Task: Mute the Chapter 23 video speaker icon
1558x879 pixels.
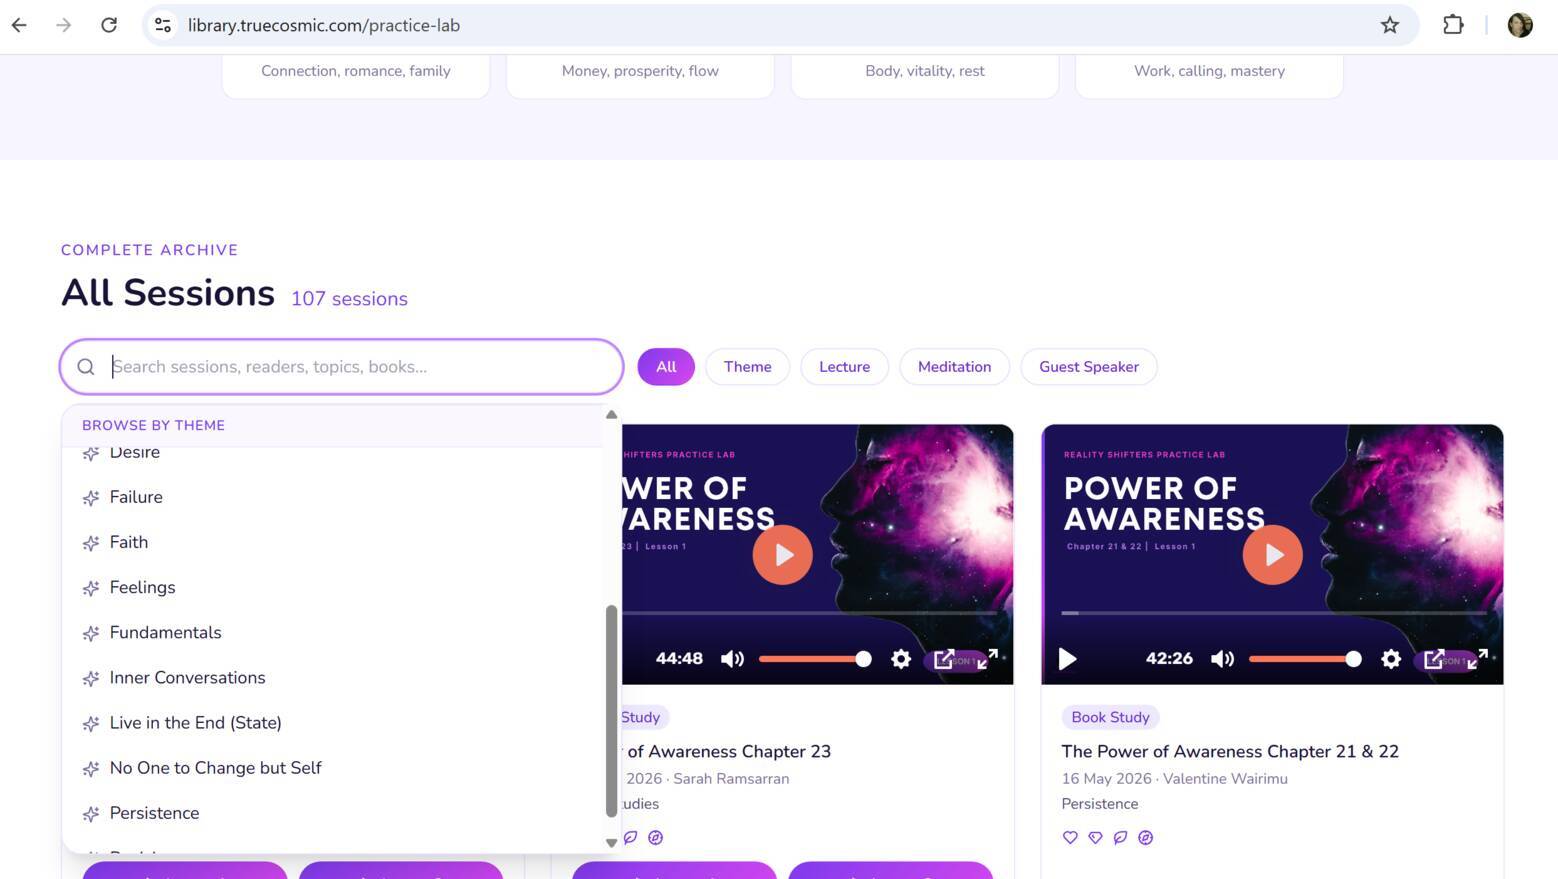Action: [732, 659]
